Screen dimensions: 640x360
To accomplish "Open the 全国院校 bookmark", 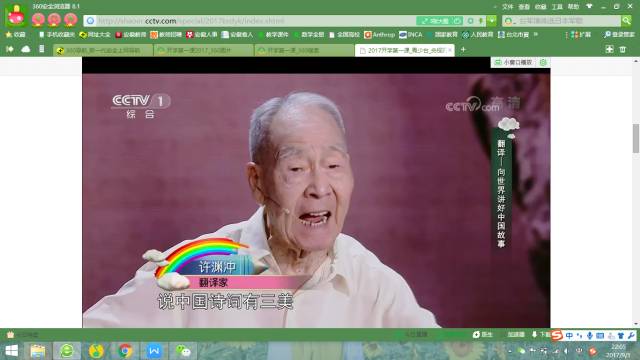I will [344, 35].
